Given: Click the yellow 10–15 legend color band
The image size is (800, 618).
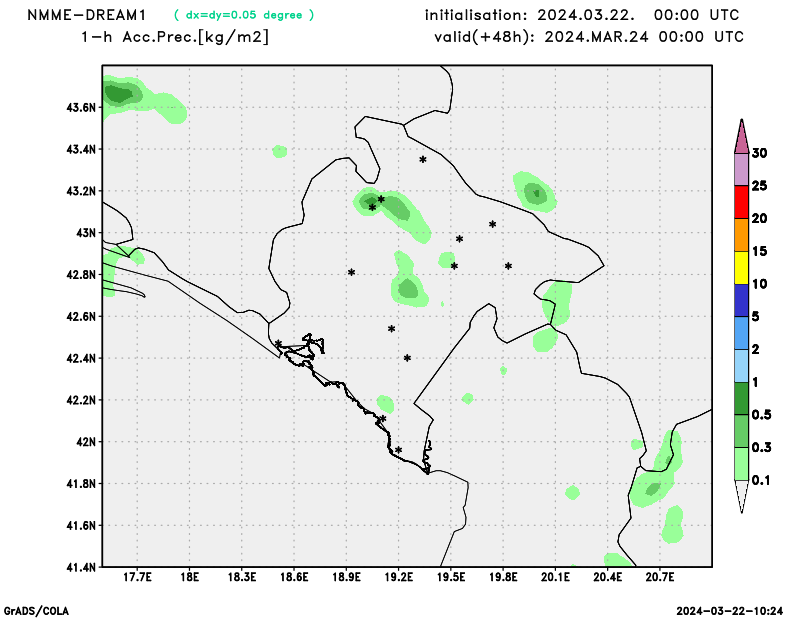Looking at the screenshot, I should 741,267.
